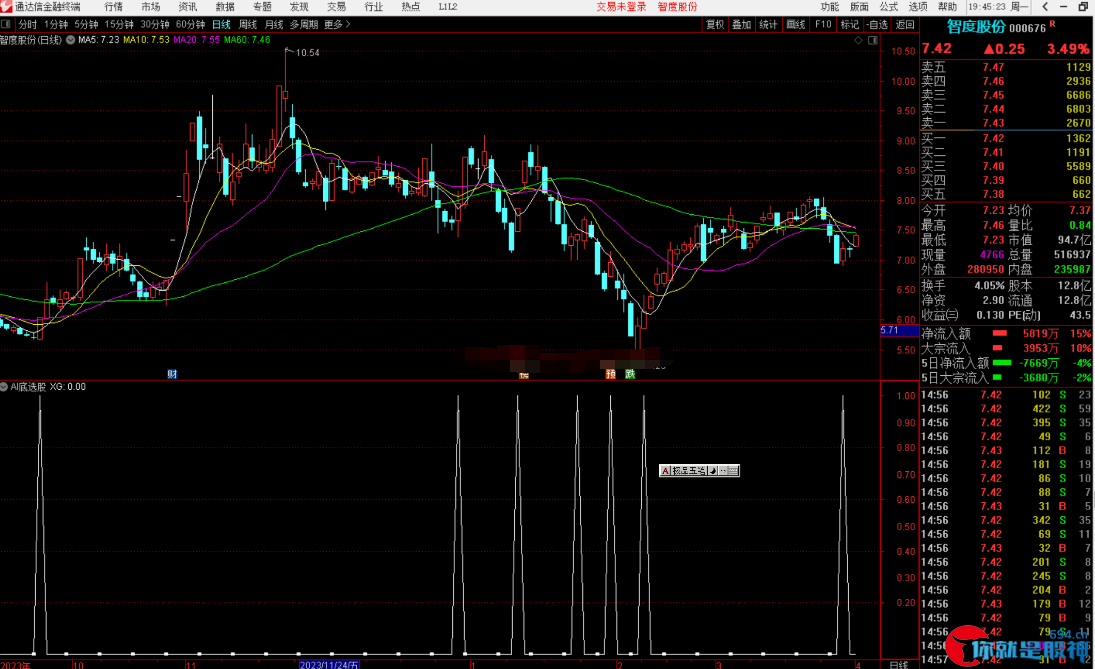Screen dimensions: 1095x669
Task: Open the 资讯 menu
Action: tap(187, 6)
